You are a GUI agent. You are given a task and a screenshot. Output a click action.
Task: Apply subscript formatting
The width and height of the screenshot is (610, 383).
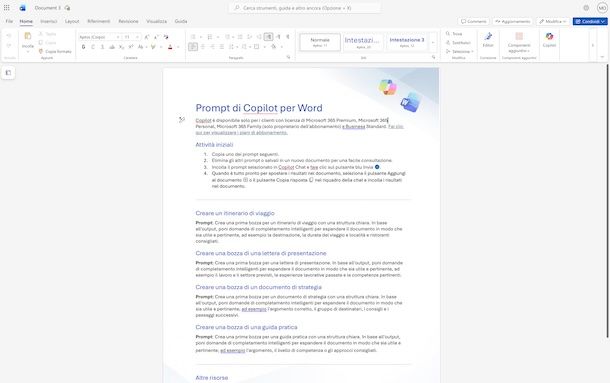point(121,47)
